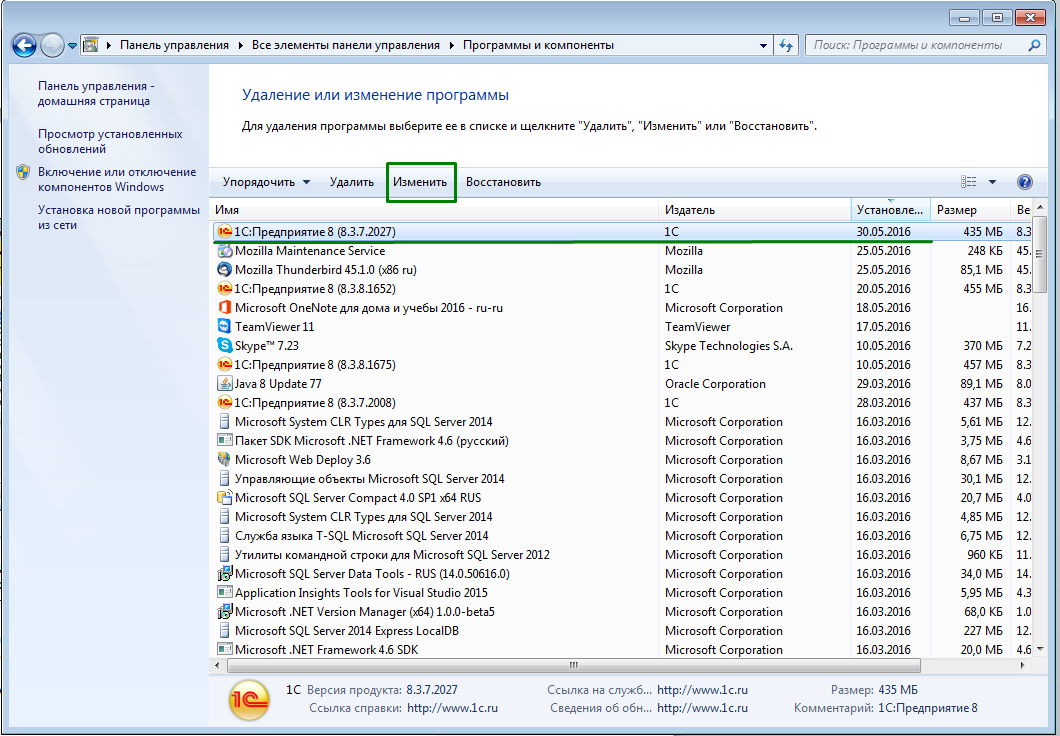
Task: Click Восстановить in the toolbar
Action: click(x=503, y=182)
